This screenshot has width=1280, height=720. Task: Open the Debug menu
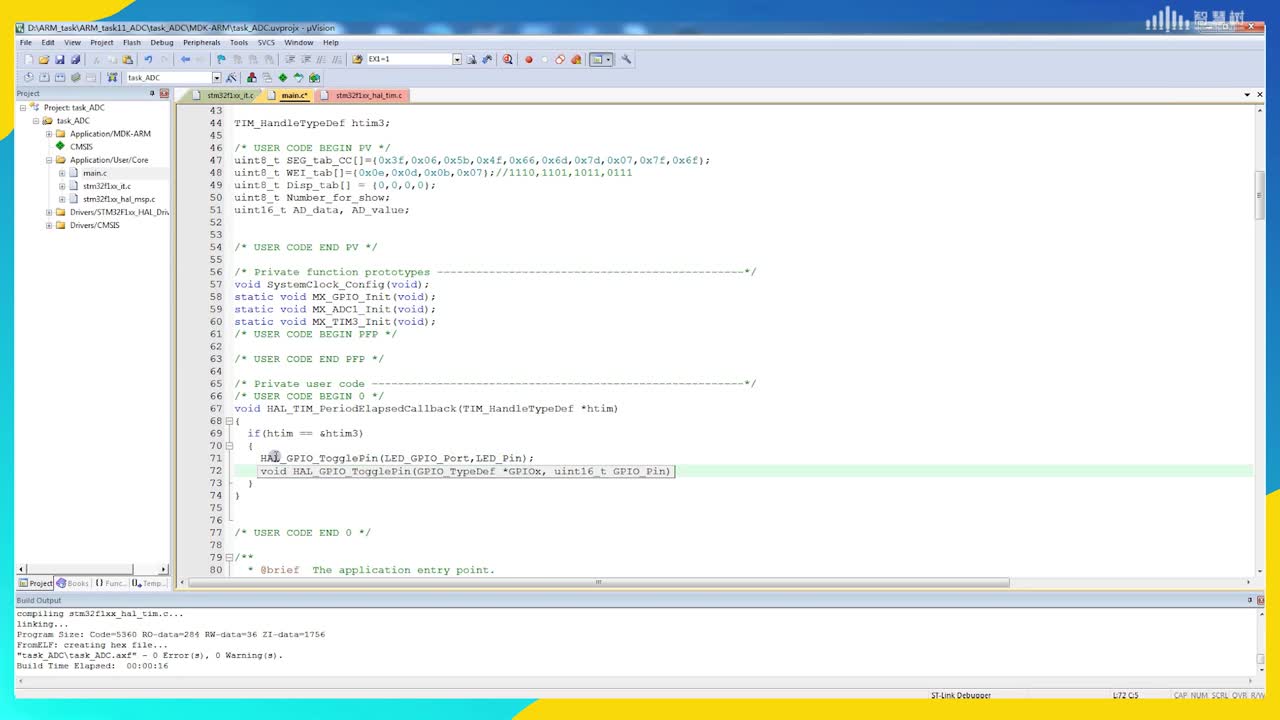[x=162, y=42]
